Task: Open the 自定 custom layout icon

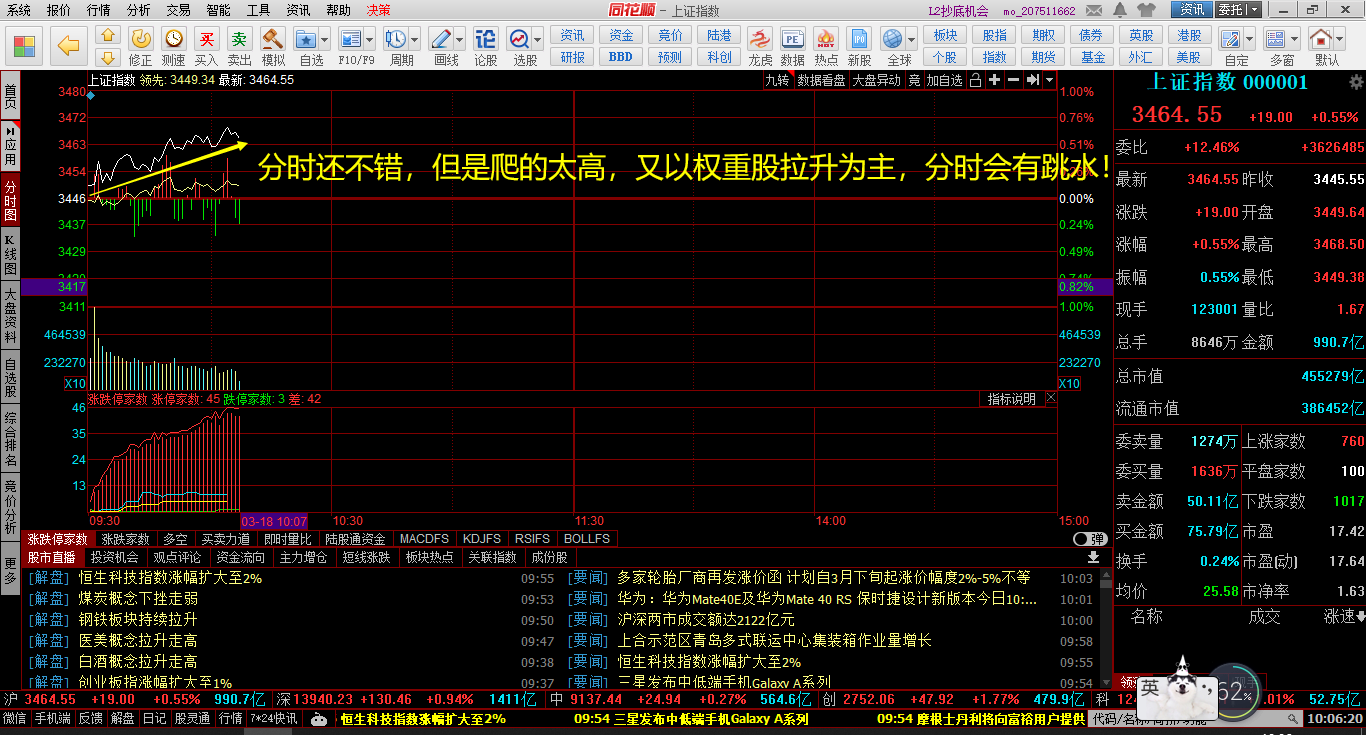Action: point(1231,39)
